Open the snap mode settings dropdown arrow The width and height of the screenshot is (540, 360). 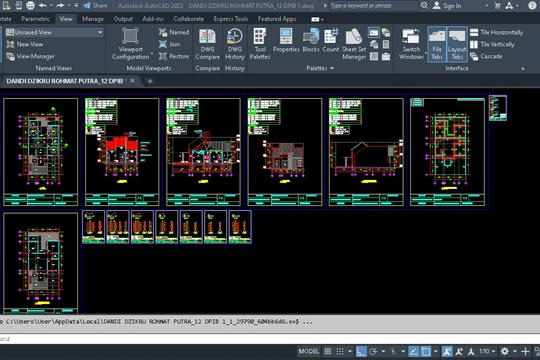(350, 351)
